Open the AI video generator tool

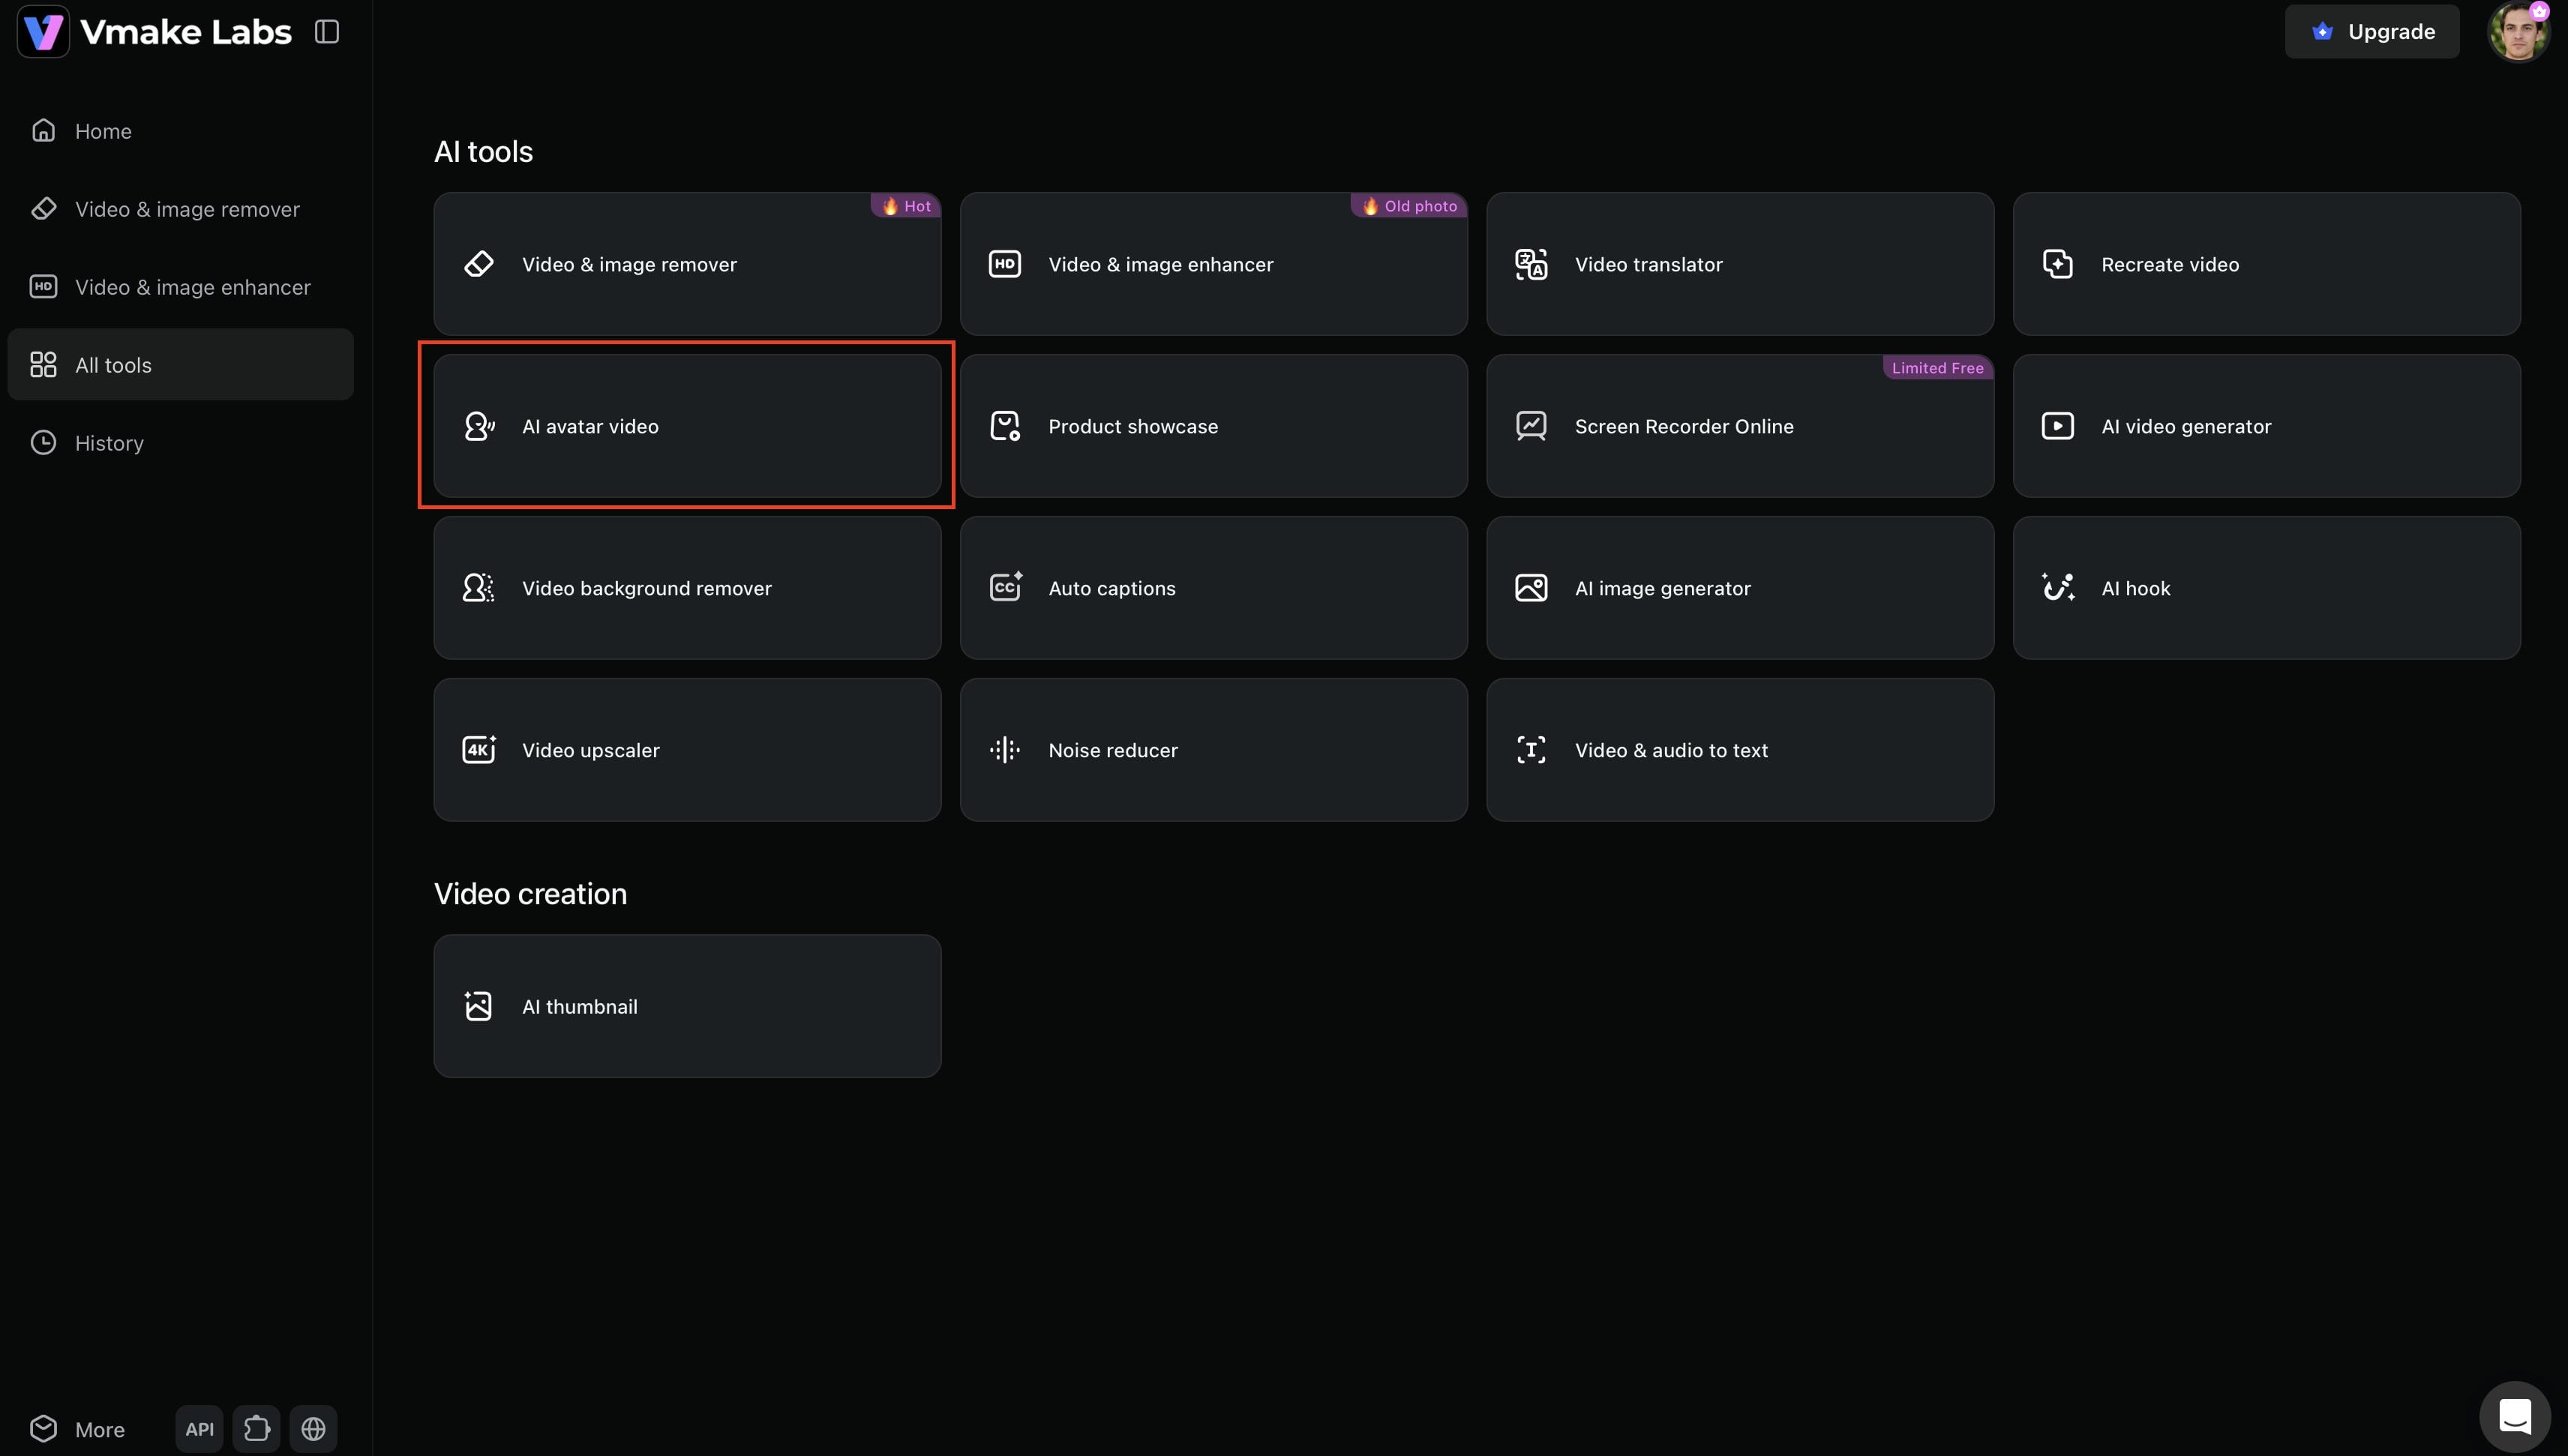click(2267, 426)
